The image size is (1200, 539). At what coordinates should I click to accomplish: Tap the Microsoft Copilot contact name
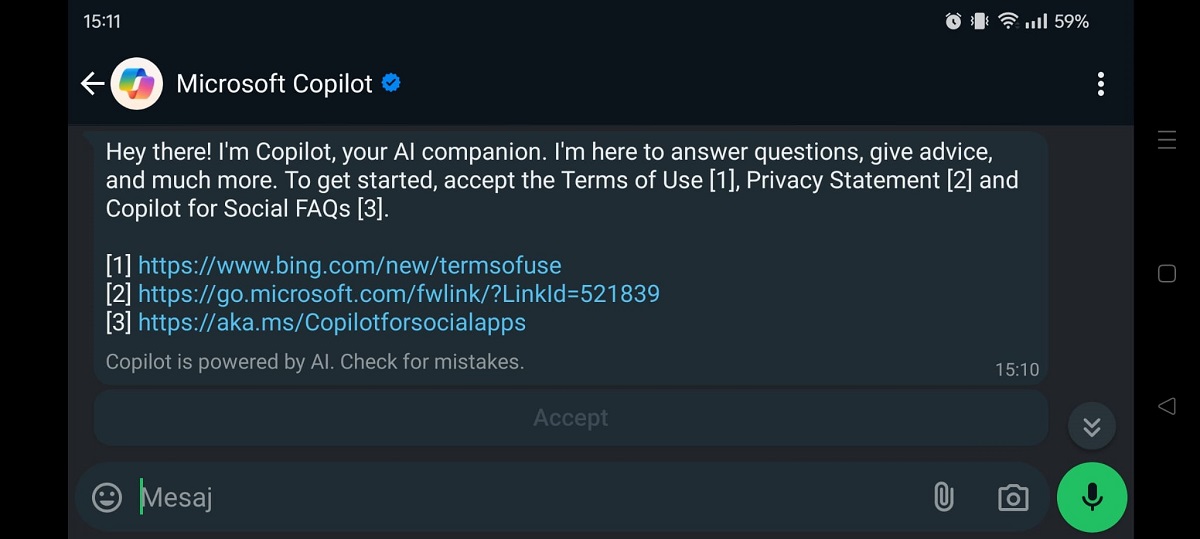pyautogui.click(x=274, y=84)
